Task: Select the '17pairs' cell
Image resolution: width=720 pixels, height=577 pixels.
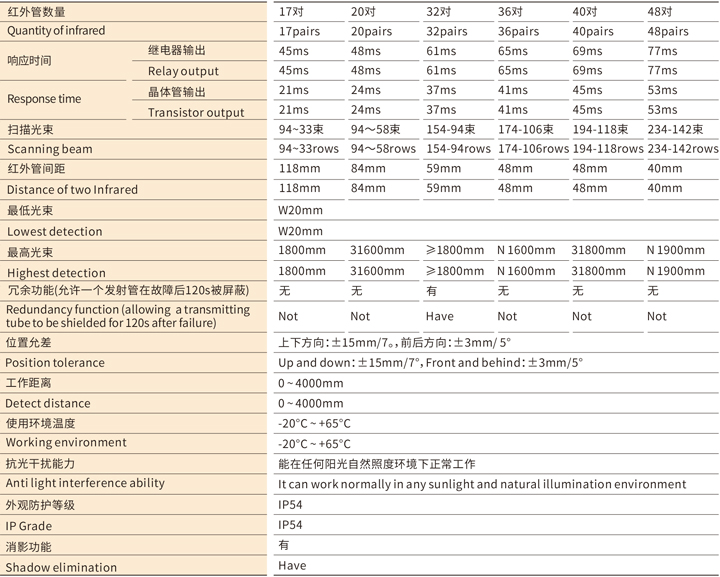Action: pos(299,32)
